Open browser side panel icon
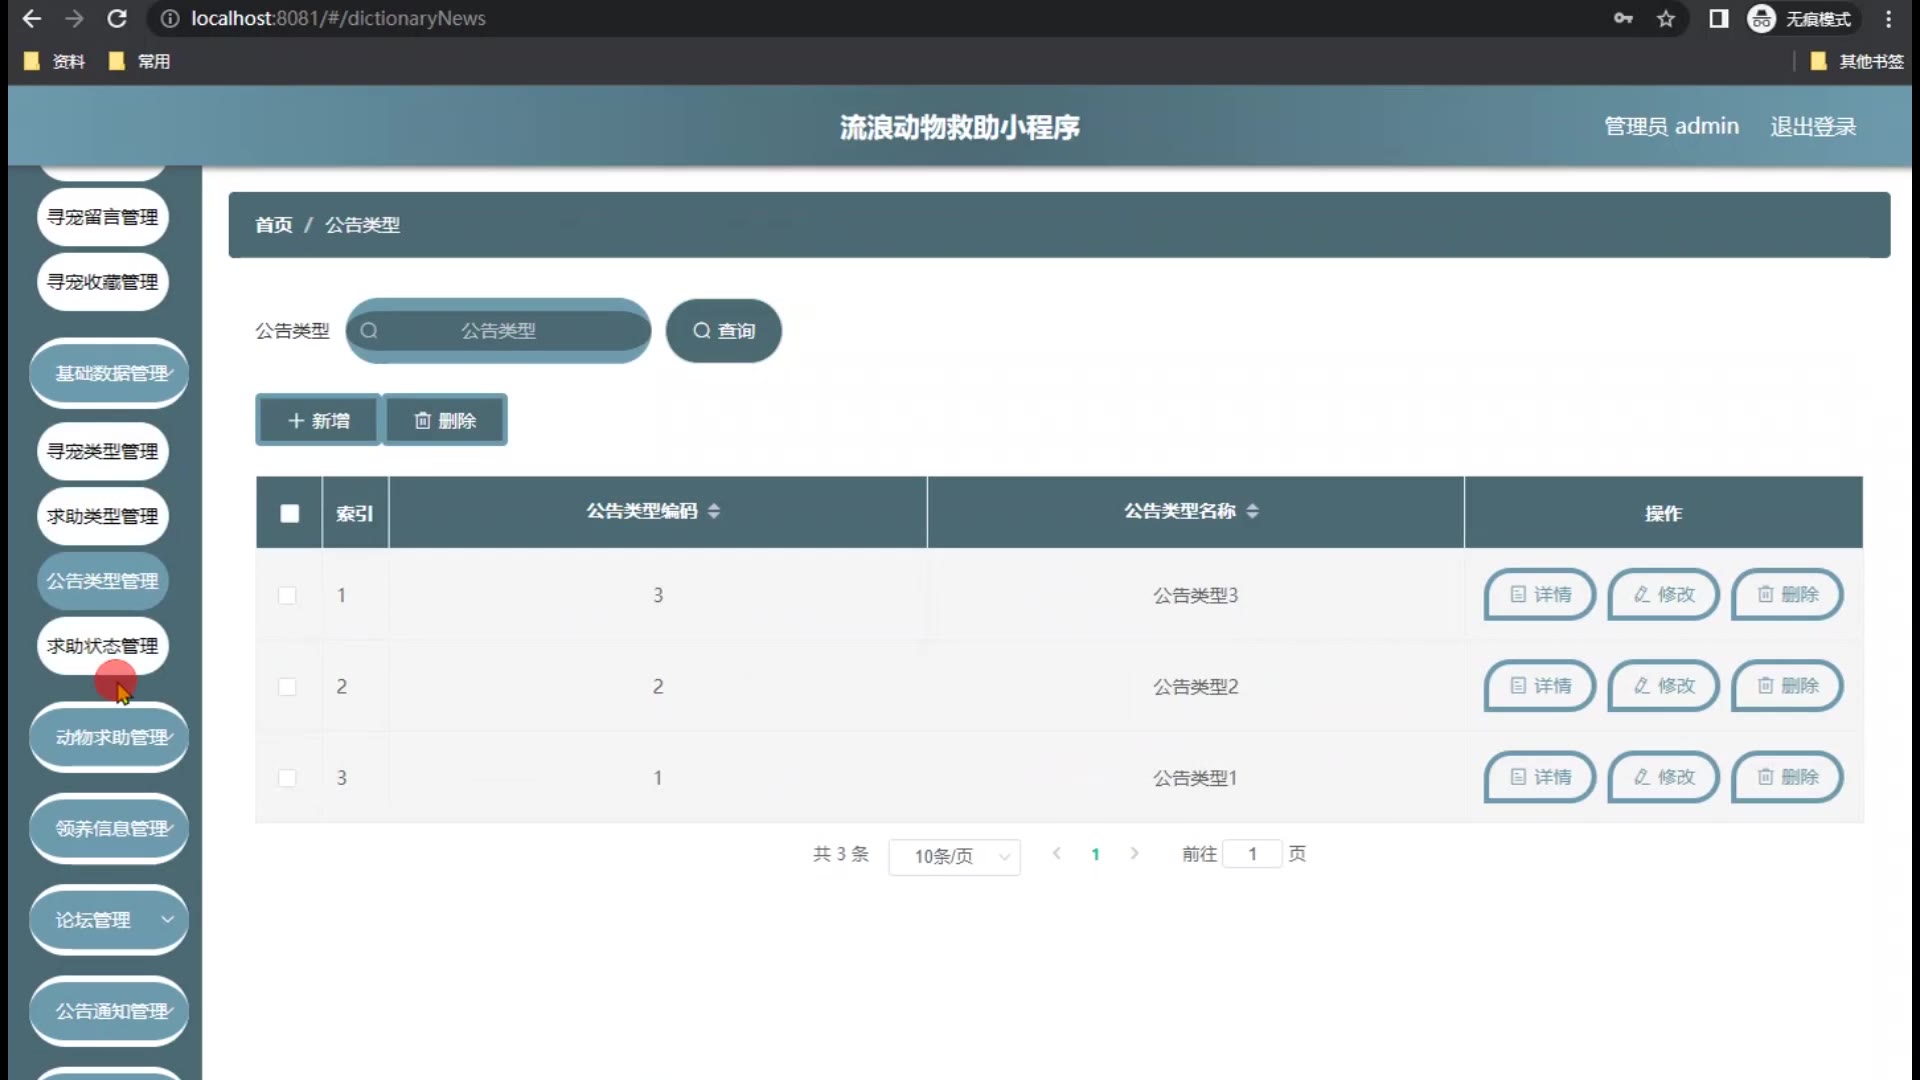This screenshot has width=1920, height=1080. click(x=1718, y=18)
